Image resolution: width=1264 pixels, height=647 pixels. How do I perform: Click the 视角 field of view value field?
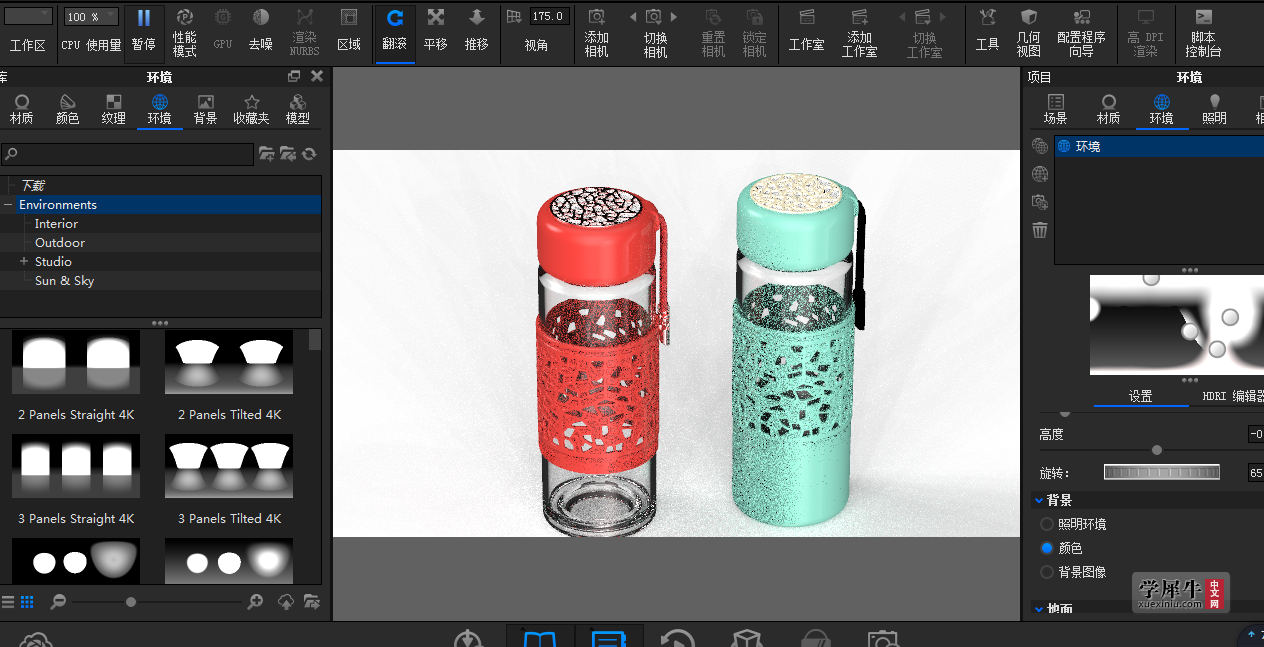pyautogui.click(x=549, y=17)
